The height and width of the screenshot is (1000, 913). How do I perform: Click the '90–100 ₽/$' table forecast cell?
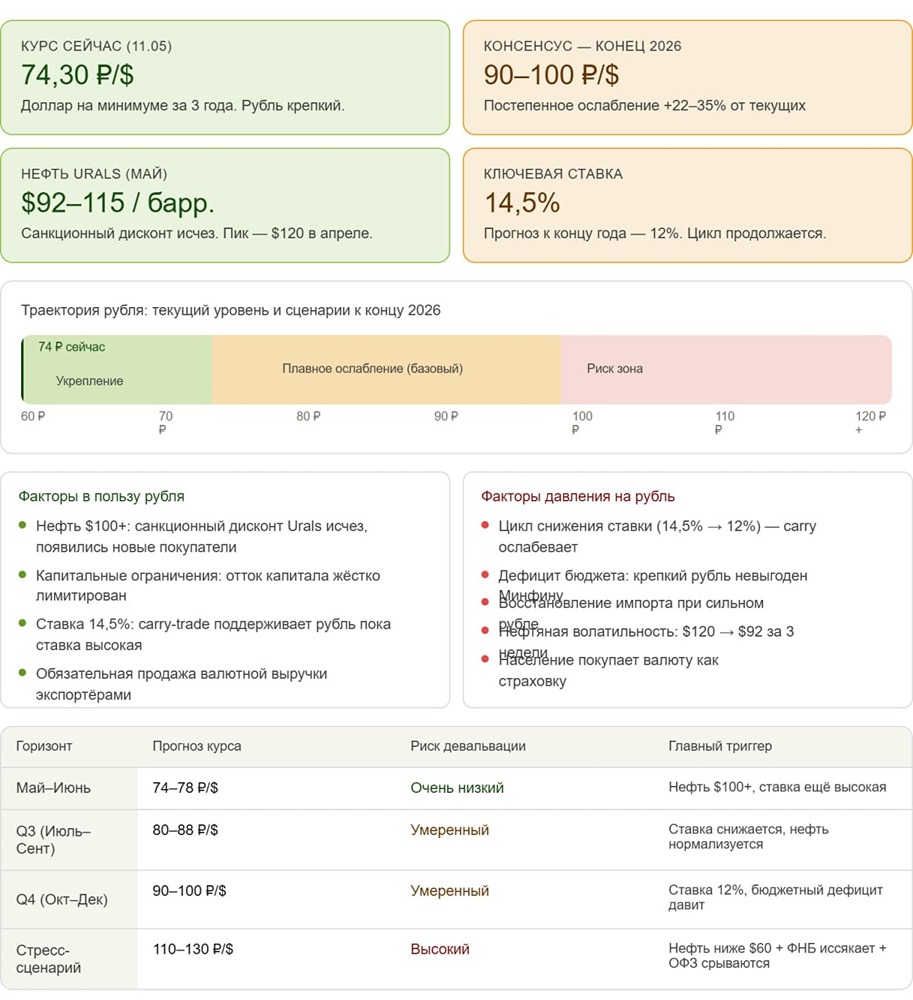tap(189, 890)
